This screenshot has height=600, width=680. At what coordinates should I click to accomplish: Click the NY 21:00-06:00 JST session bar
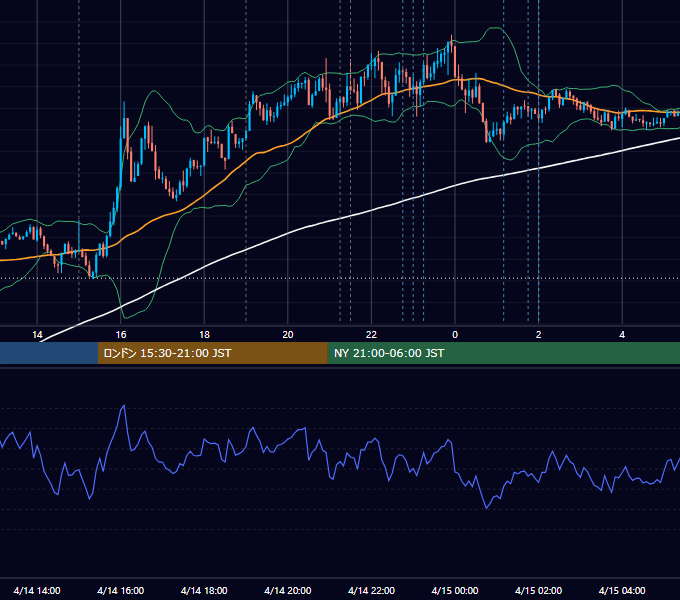[503, 353]
